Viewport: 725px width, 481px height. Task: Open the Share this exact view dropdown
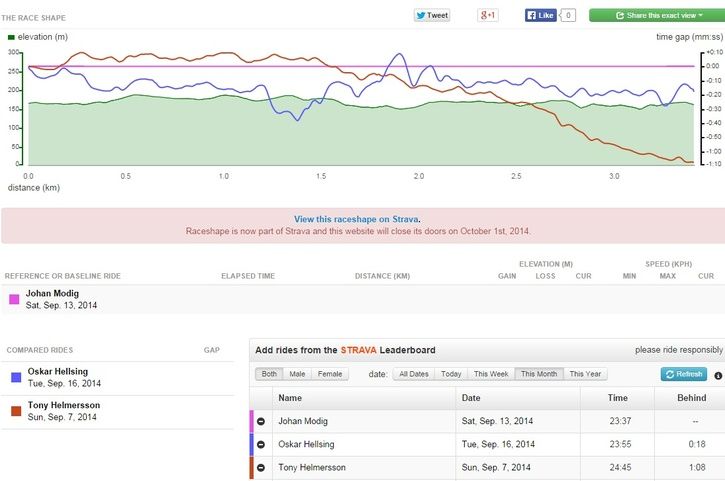pyautogui.click(x=658, y=15)
